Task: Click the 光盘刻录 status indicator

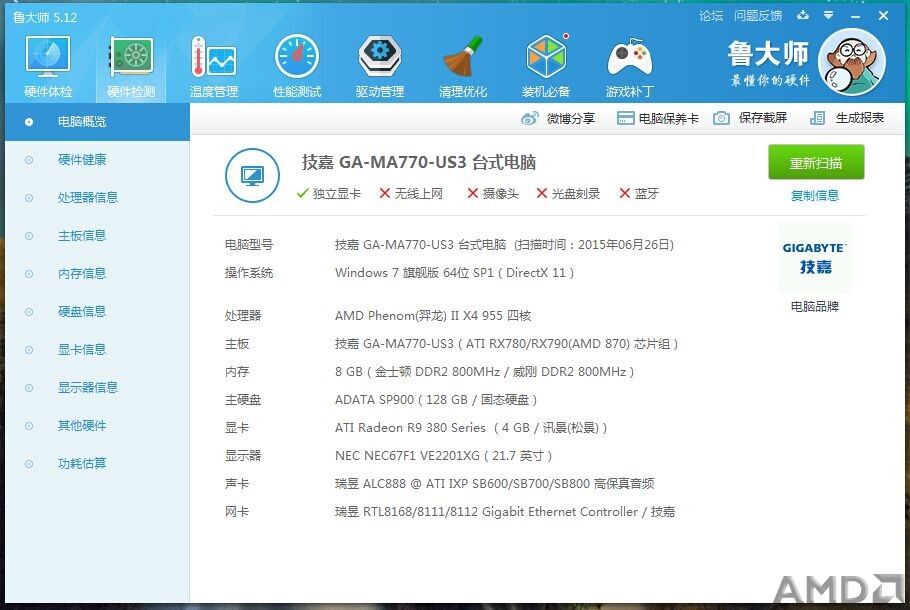Action: pos(568,193)
